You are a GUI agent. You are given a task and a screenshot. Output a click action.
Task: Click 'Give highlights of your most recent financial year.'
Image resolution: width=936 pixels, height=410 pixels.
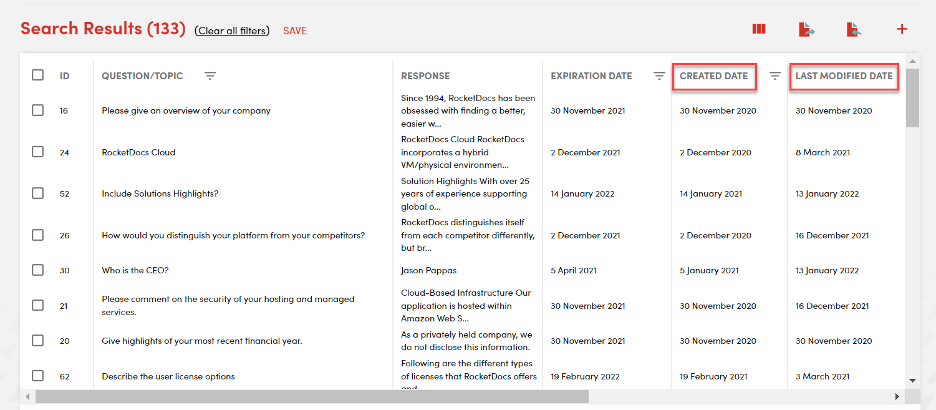pyautogui.click(x=202, y=341)
